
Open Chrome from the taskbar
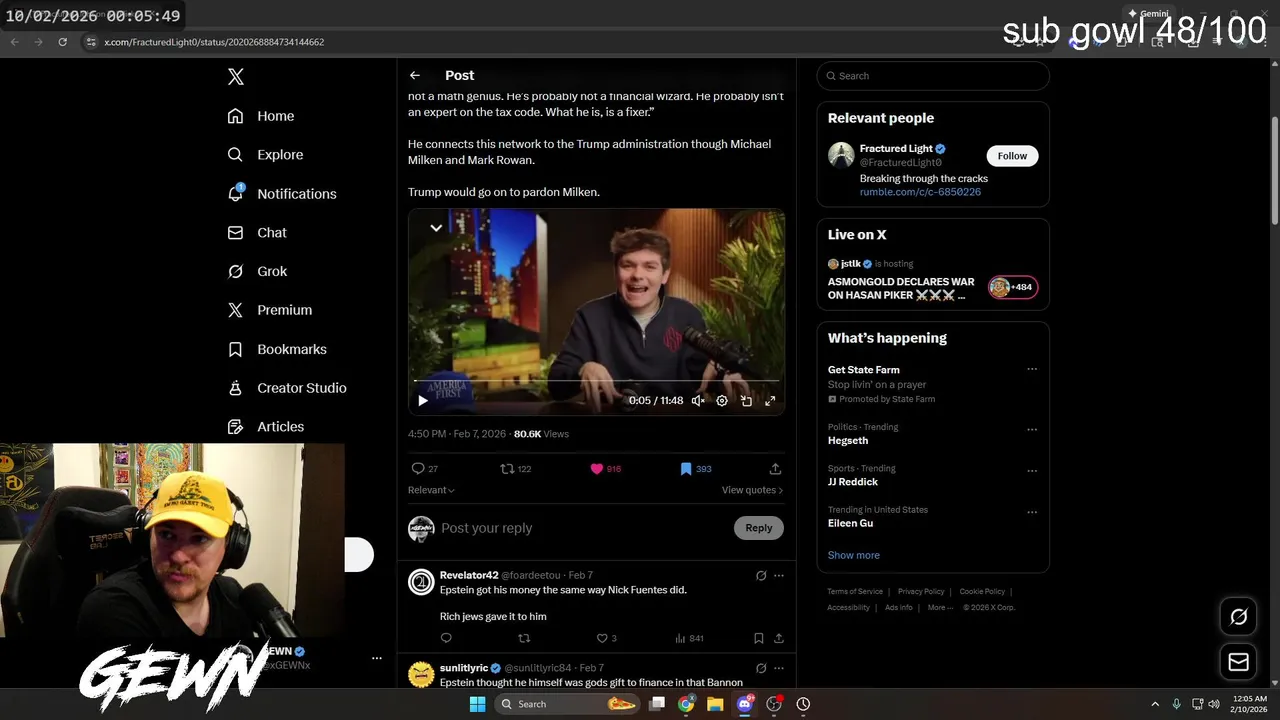686,704
